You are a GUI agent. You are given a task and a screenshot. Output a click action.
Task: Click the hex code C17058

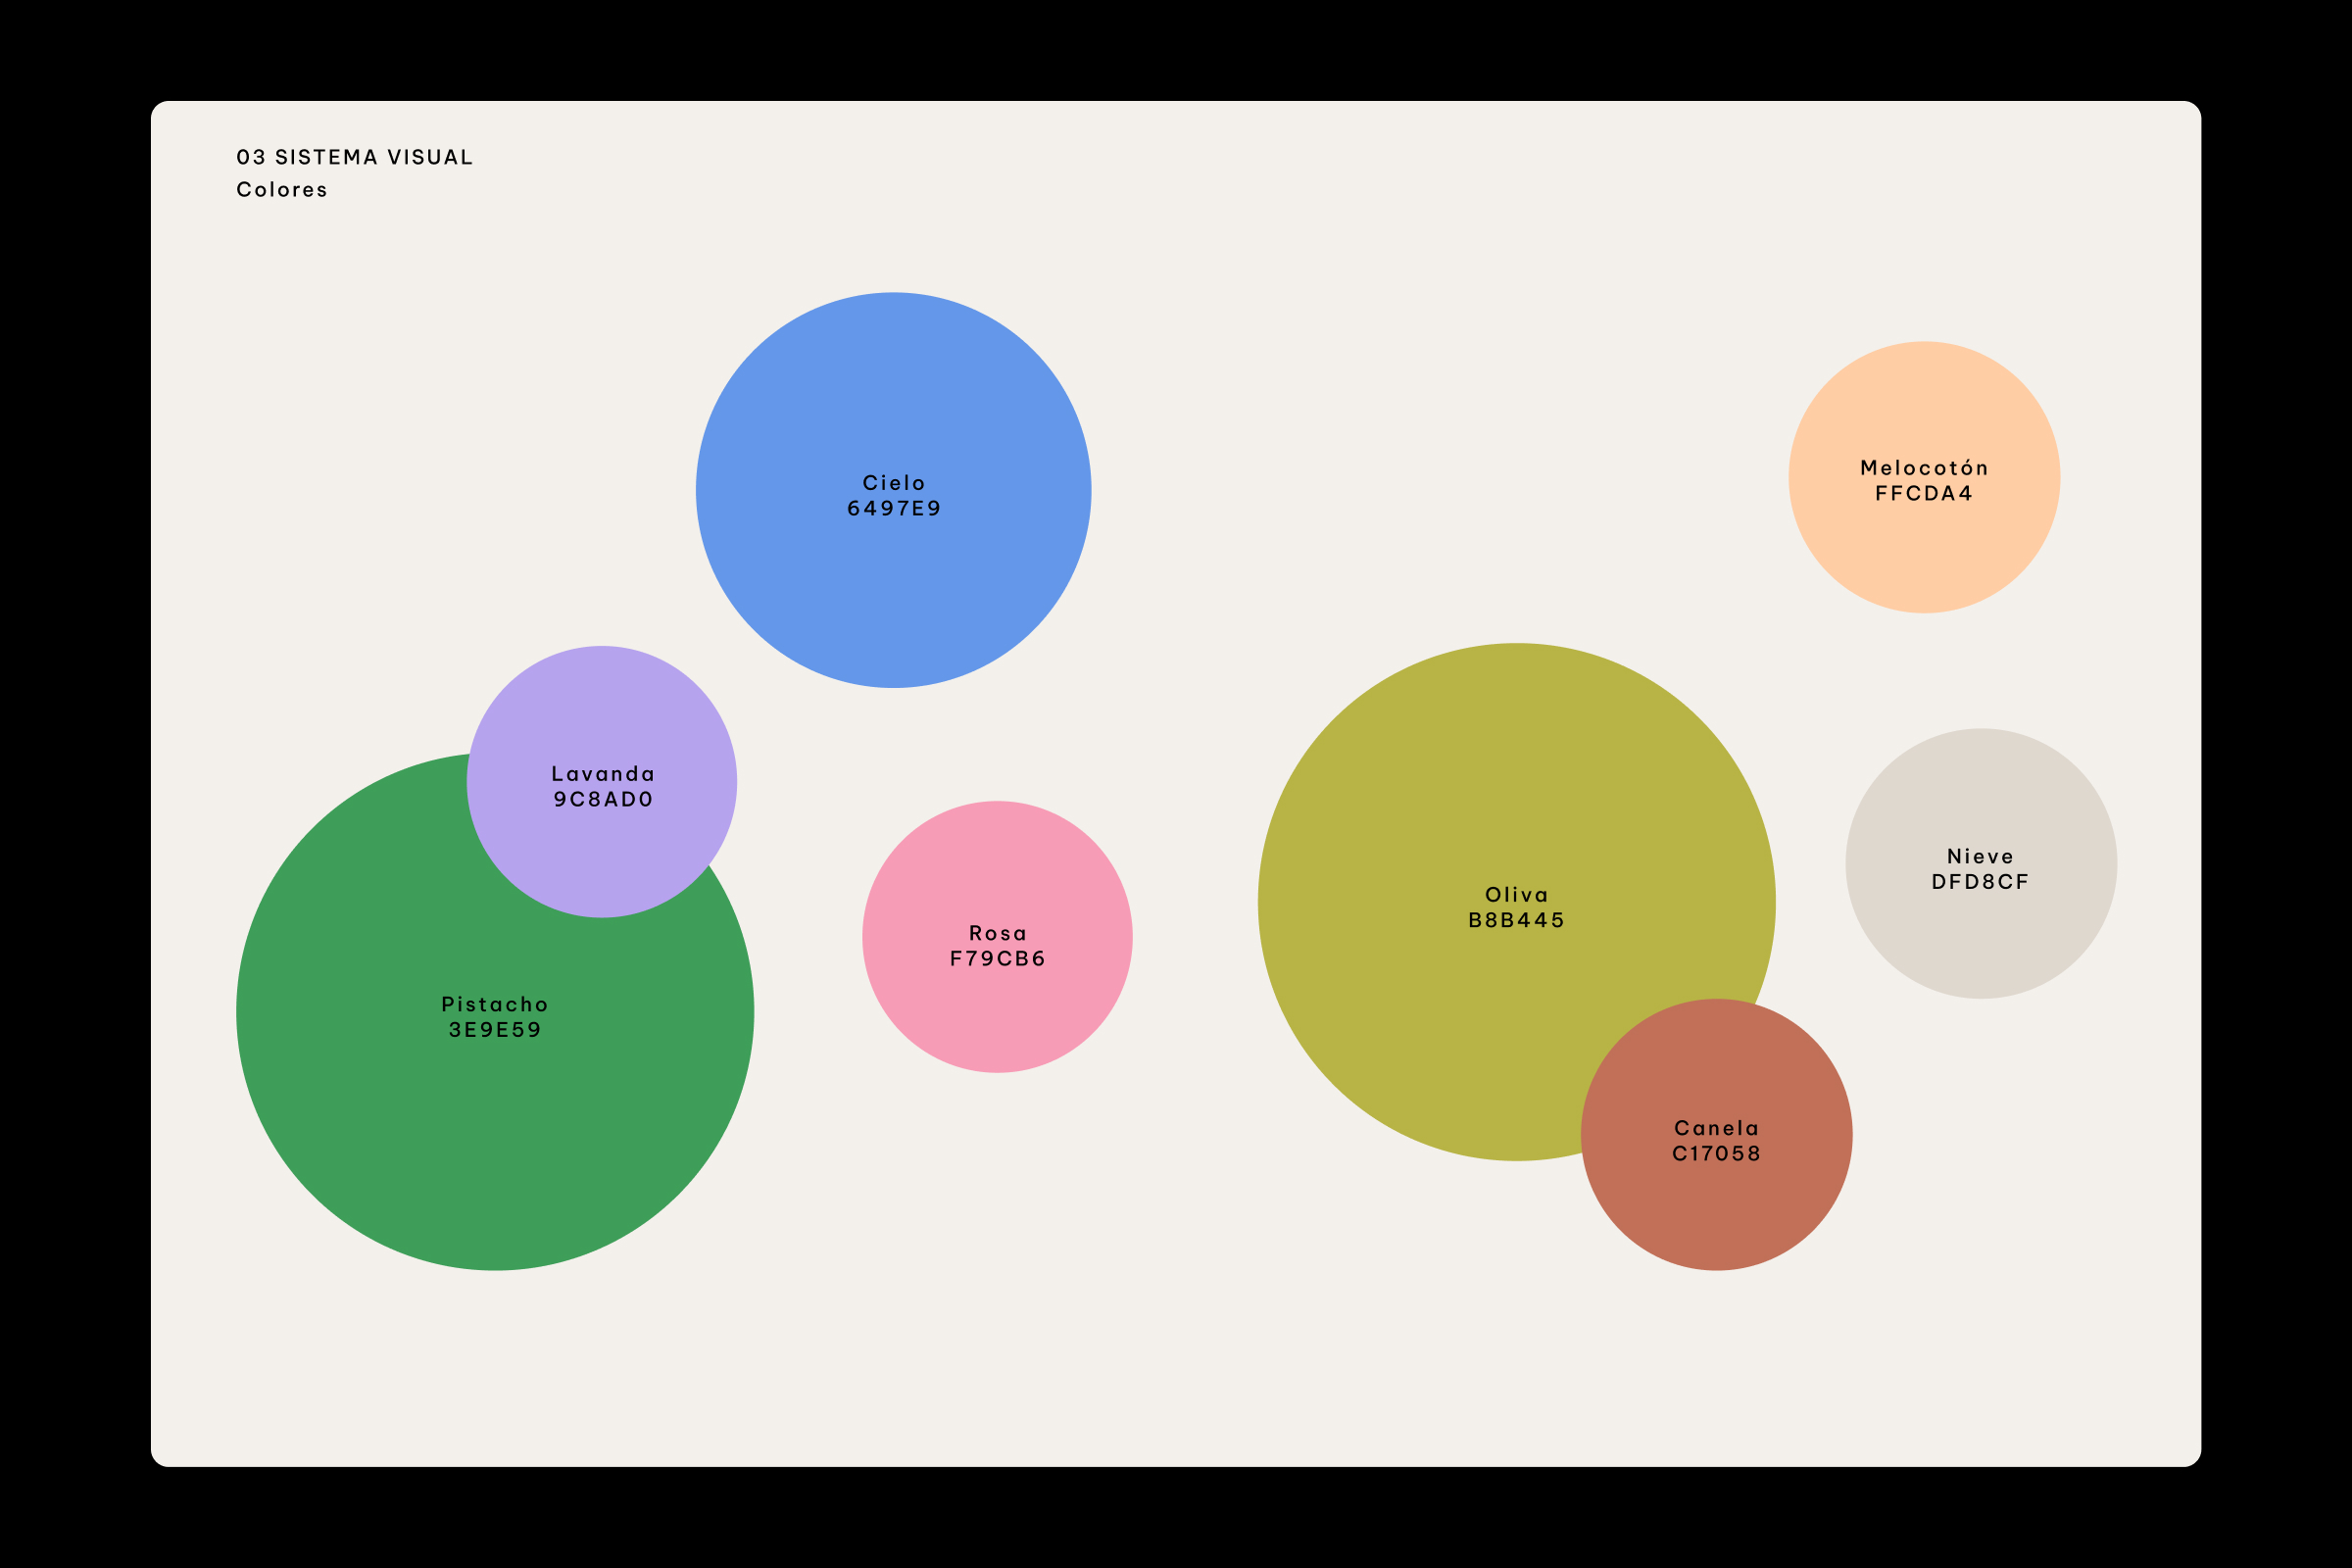point(1716,1153)
